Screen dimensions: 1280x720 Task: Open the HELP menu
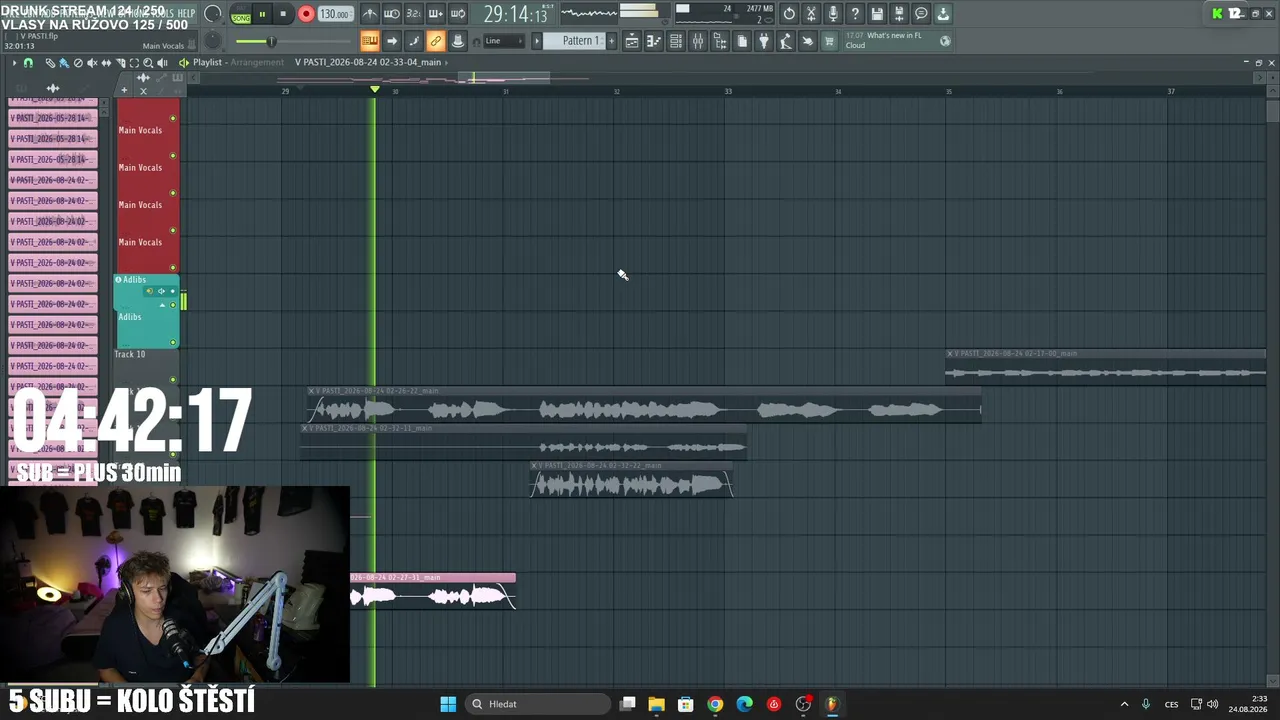click(x=186, y=13)
